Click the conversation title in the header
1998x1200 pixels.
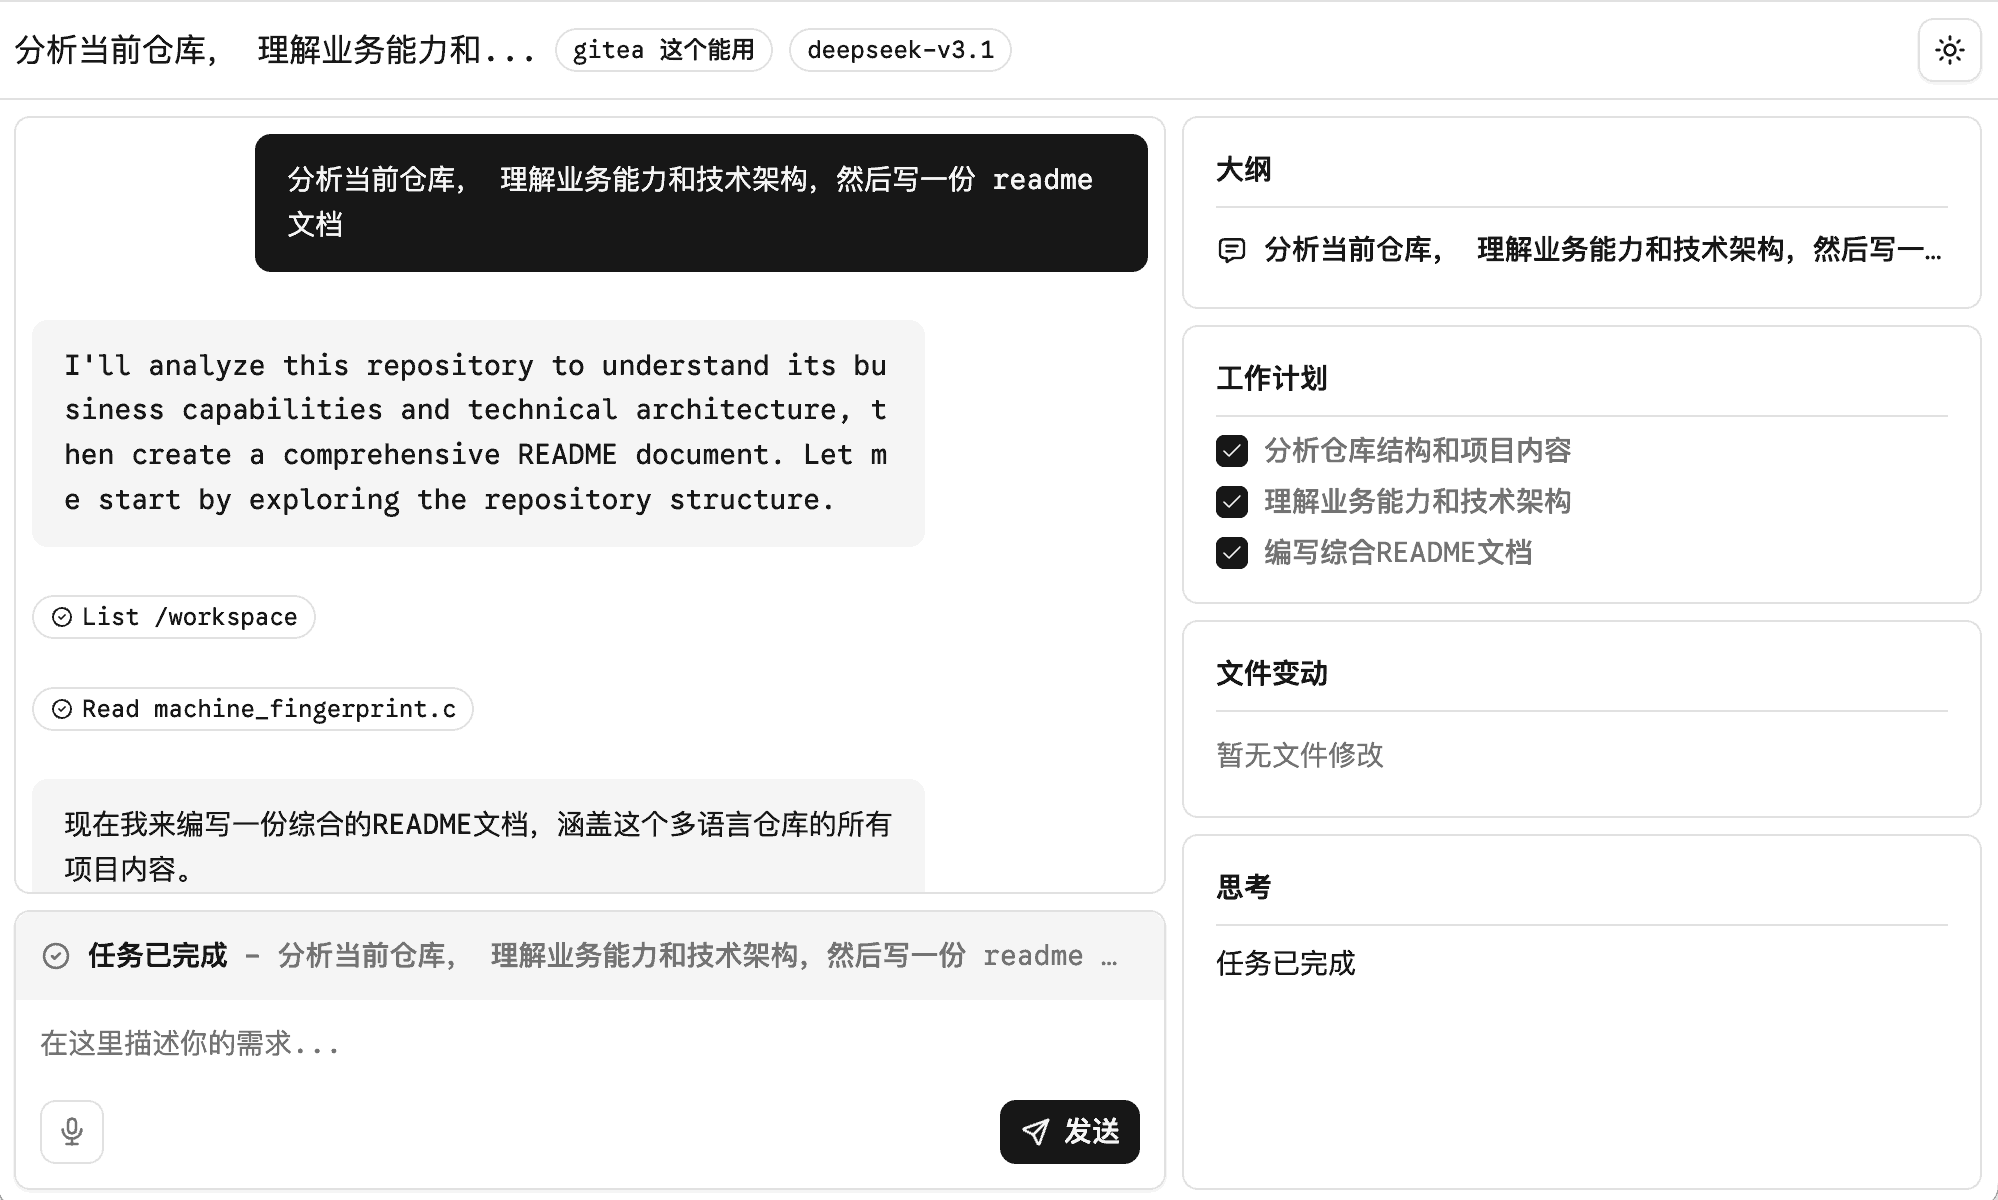click(x=273, y=49)
